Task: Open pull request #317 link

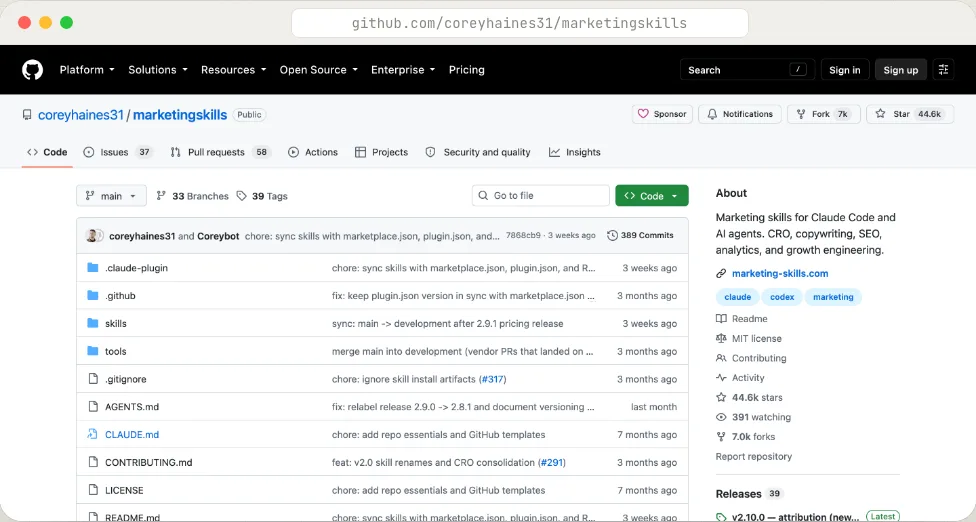Action: (492, 379)
